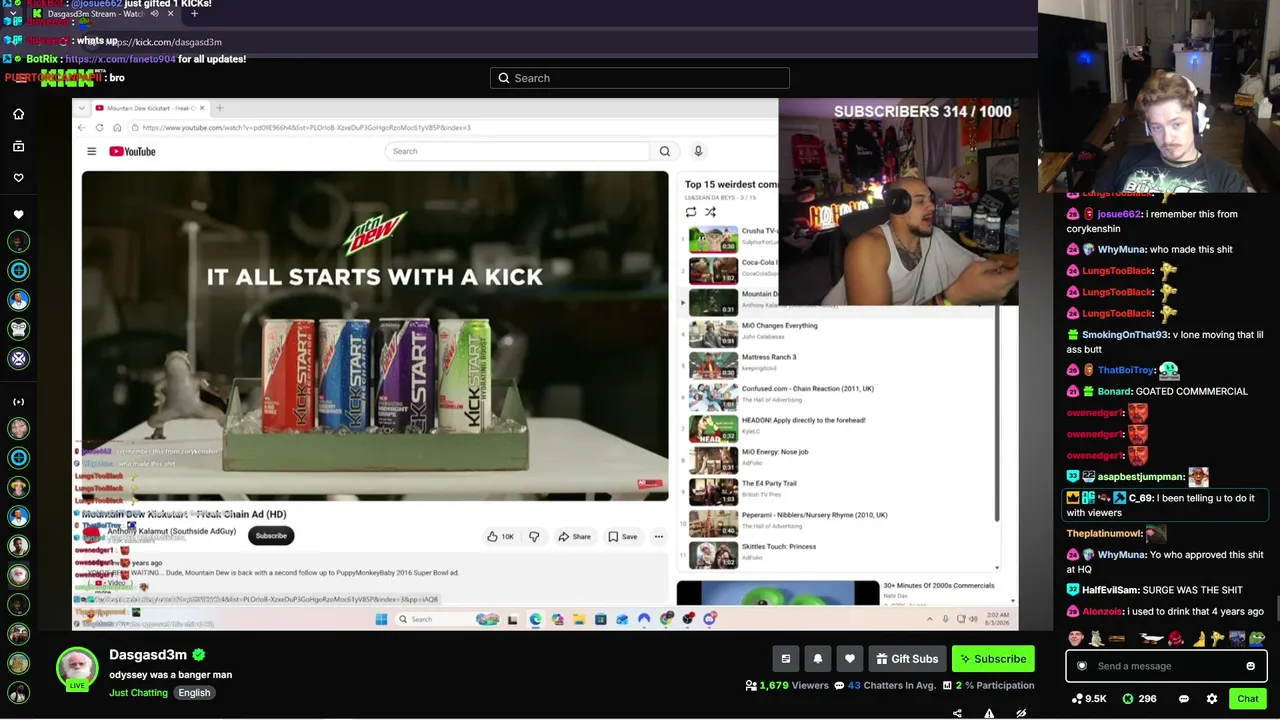Click the browser refresh icon in stream
Screen dimensions: 1280x720
[99, 128]
